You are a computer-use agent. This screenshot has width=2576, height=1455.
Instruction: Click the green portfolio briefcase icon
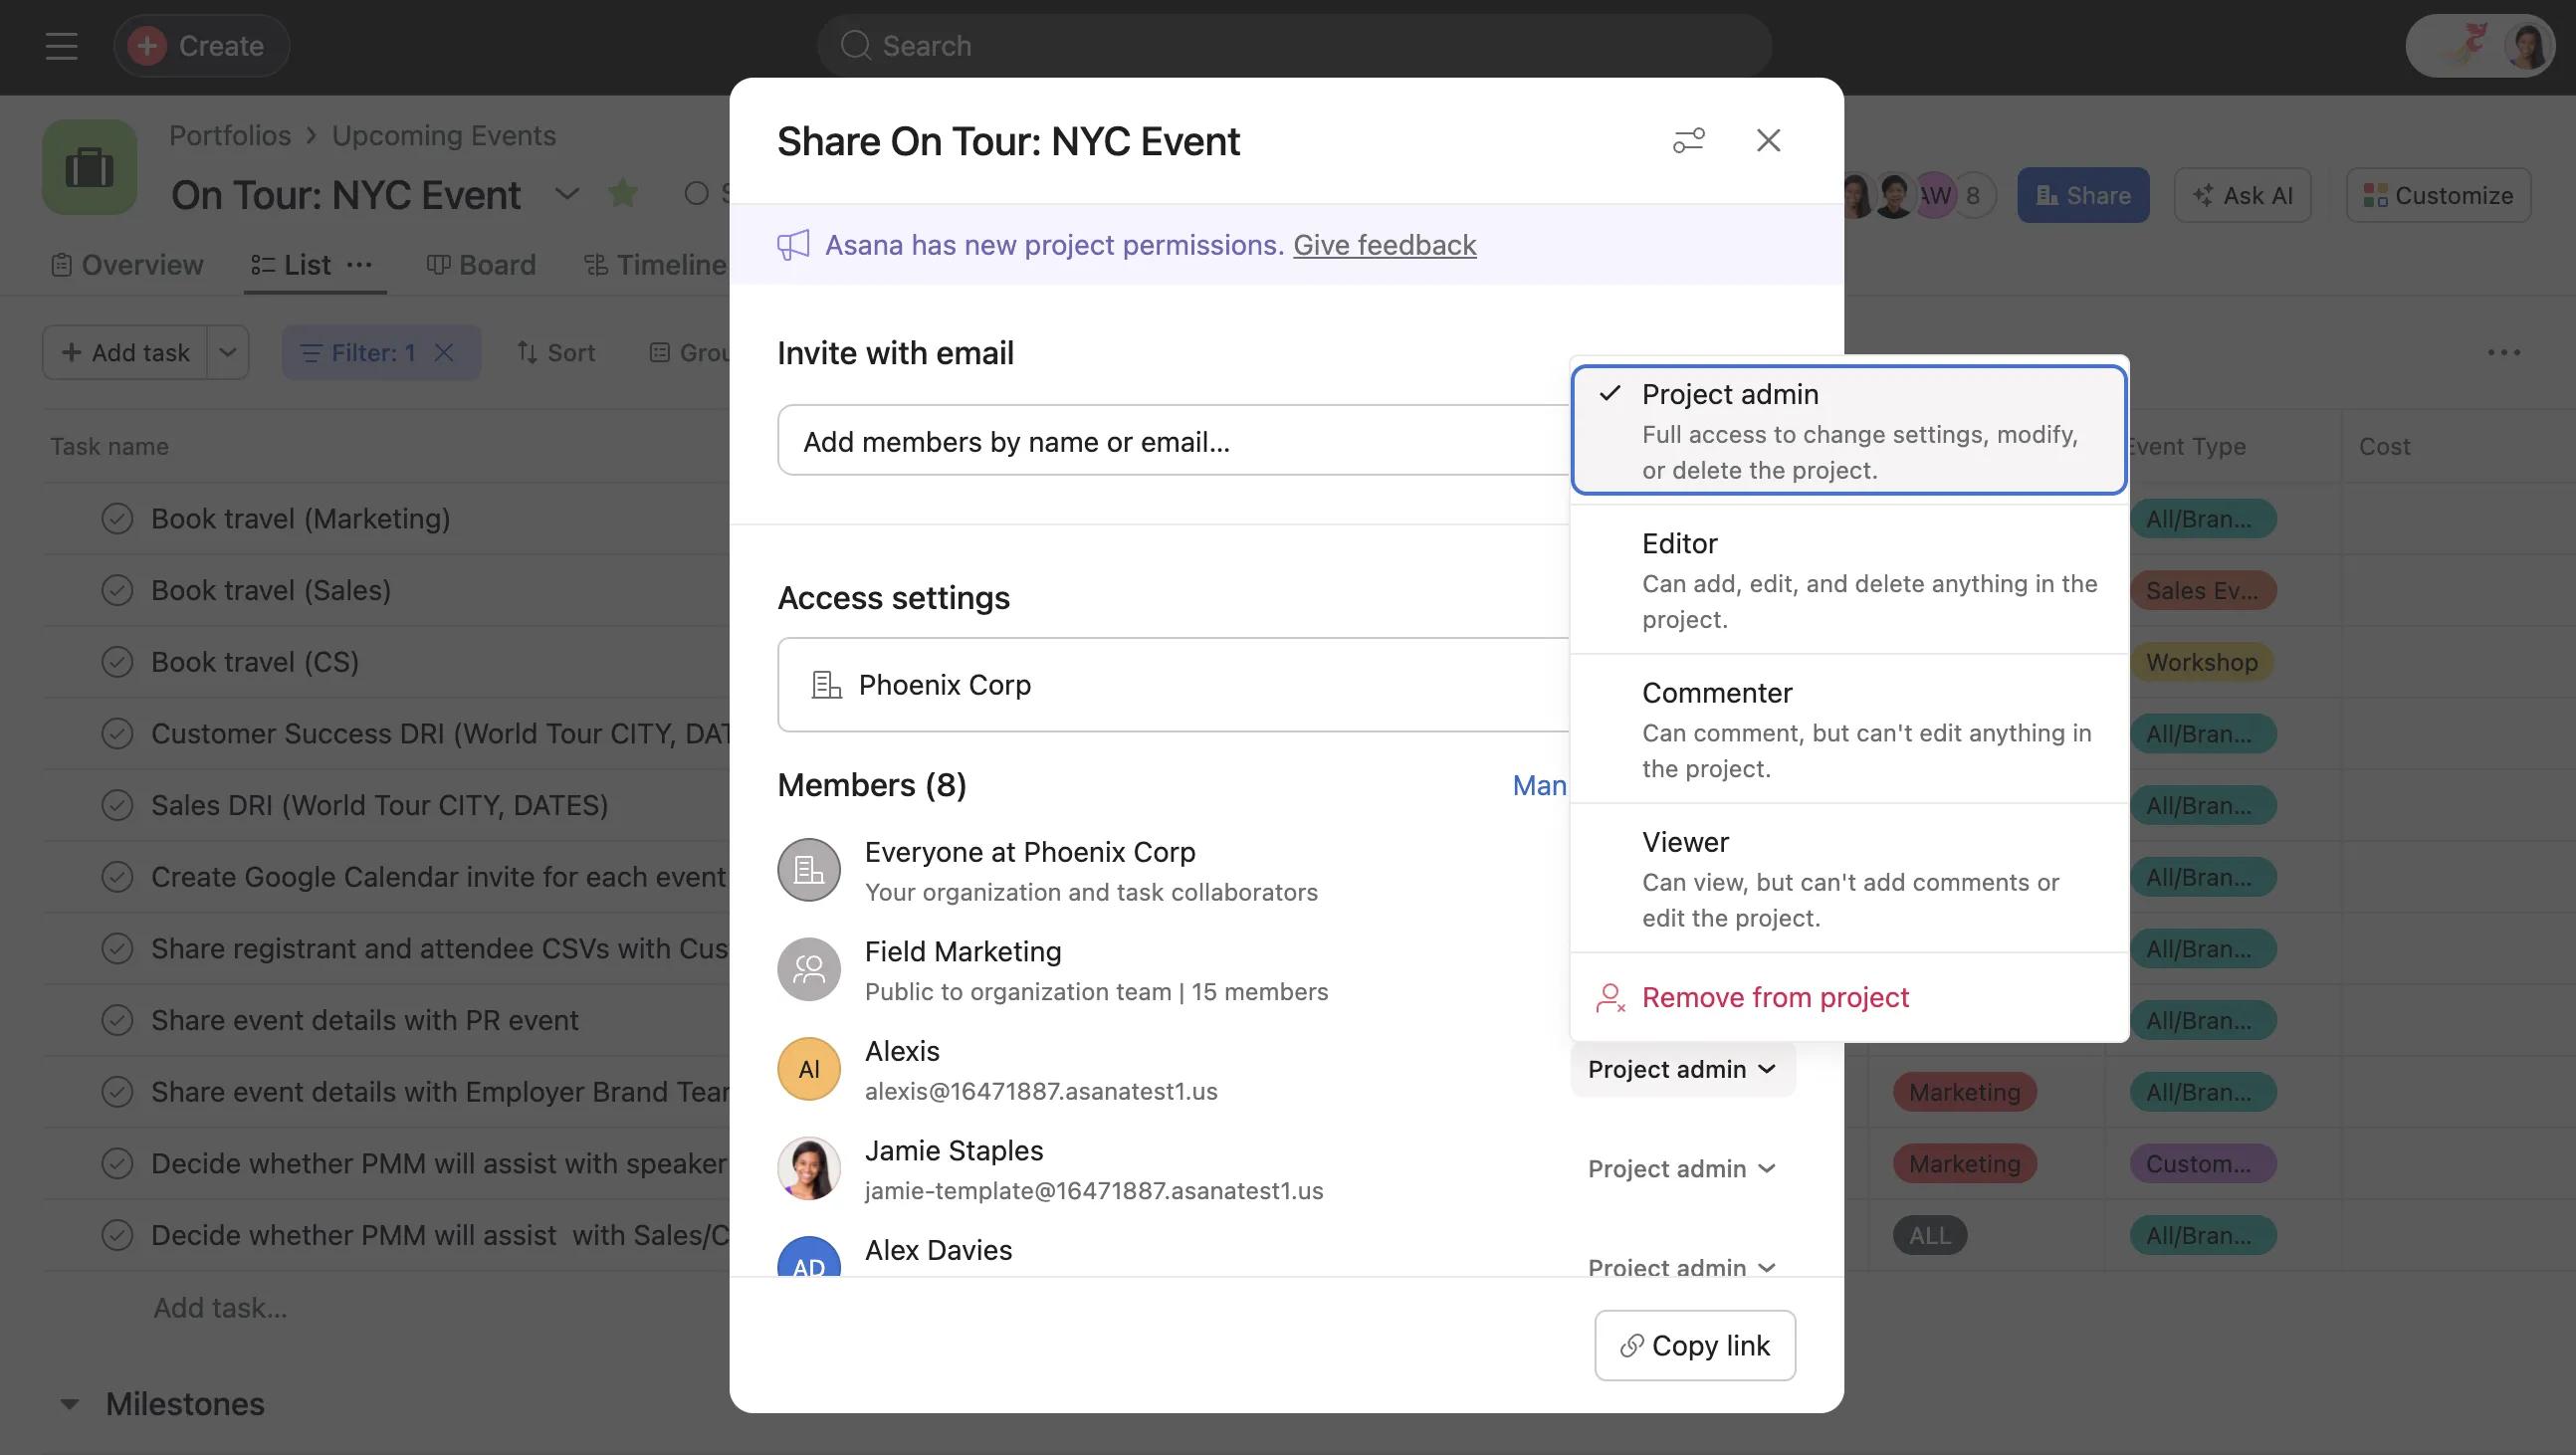(x=89, y=166)
